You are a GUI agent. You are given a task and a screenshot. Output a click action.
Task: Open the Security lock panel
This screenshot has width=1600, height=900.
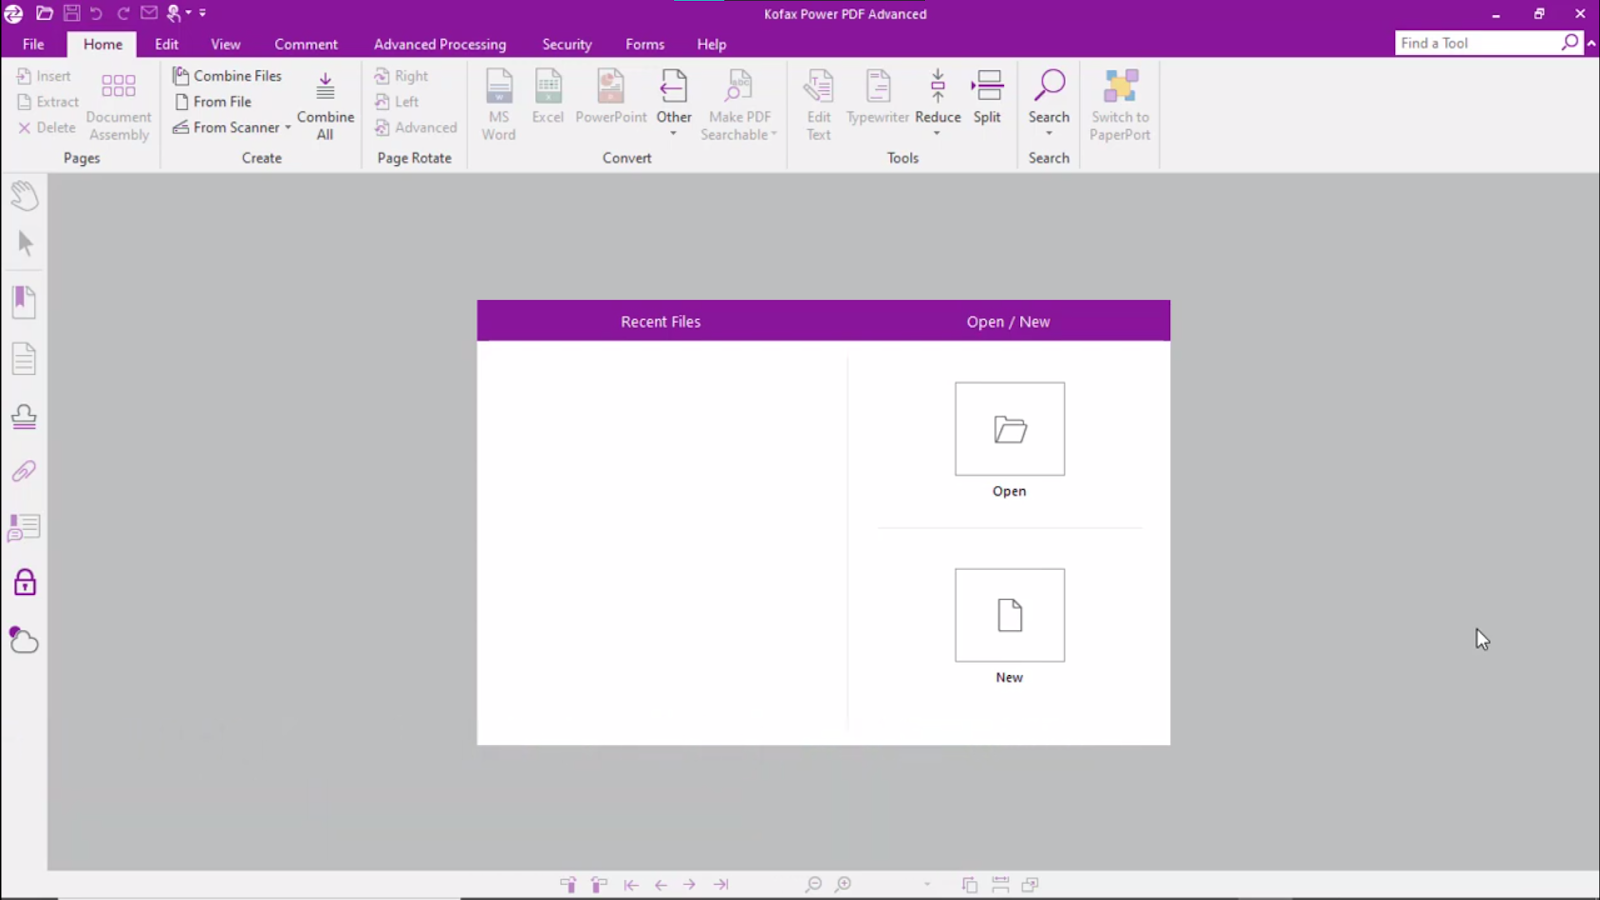click(x=24, y=583)
